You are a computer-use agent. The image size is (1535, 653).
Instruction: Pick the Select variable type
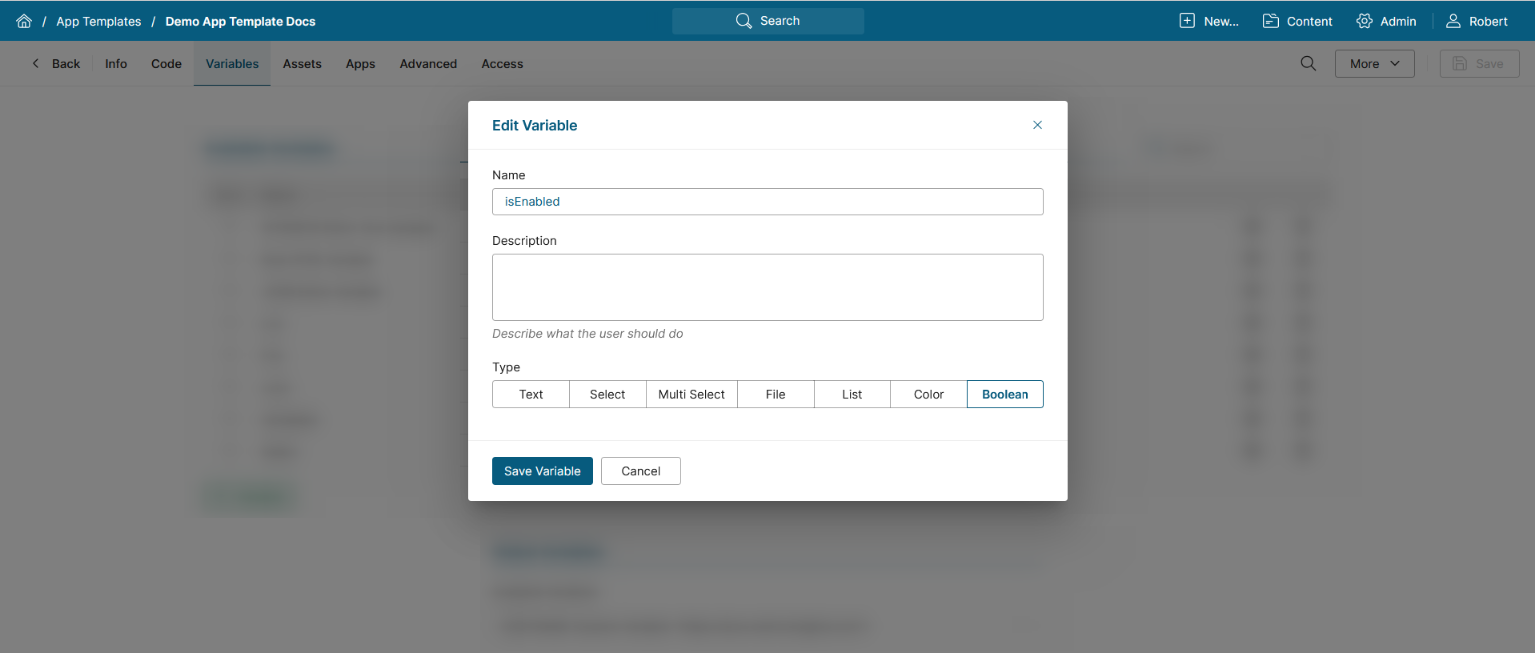607,394
